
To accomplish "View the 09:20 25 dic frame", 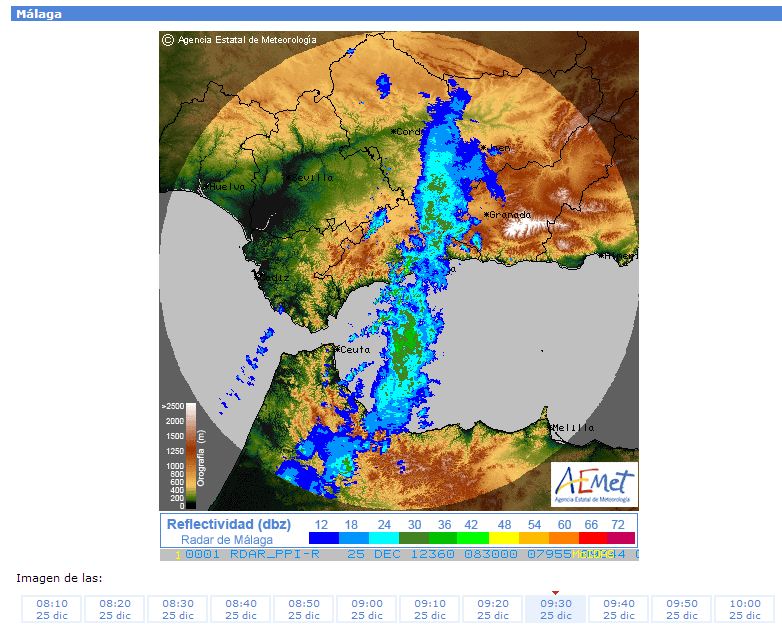I will (x=493, y=609).
